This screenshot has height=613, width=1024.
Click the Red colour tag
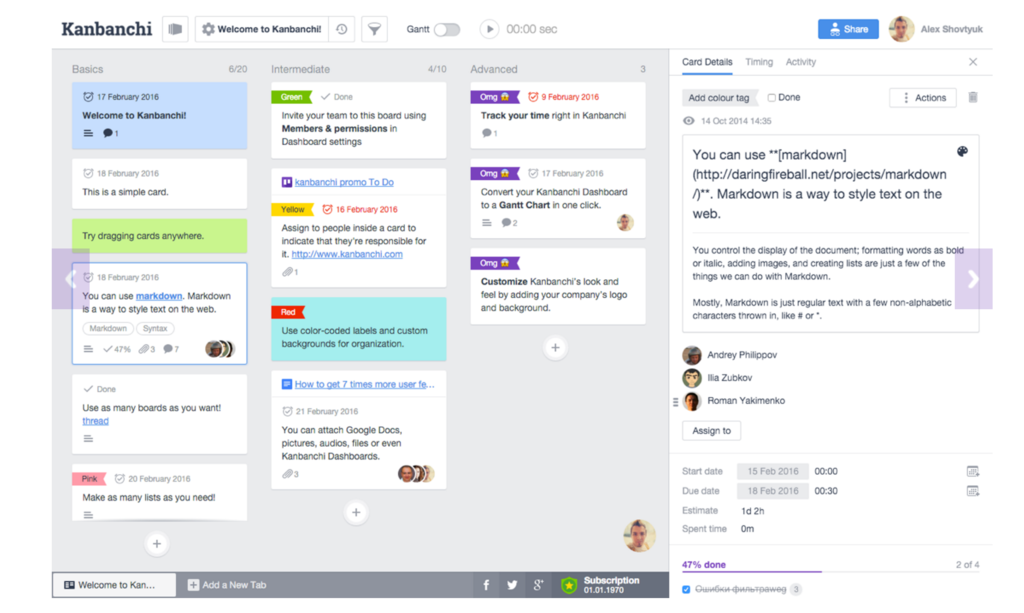pyautogui.click(x=288, y=313)
